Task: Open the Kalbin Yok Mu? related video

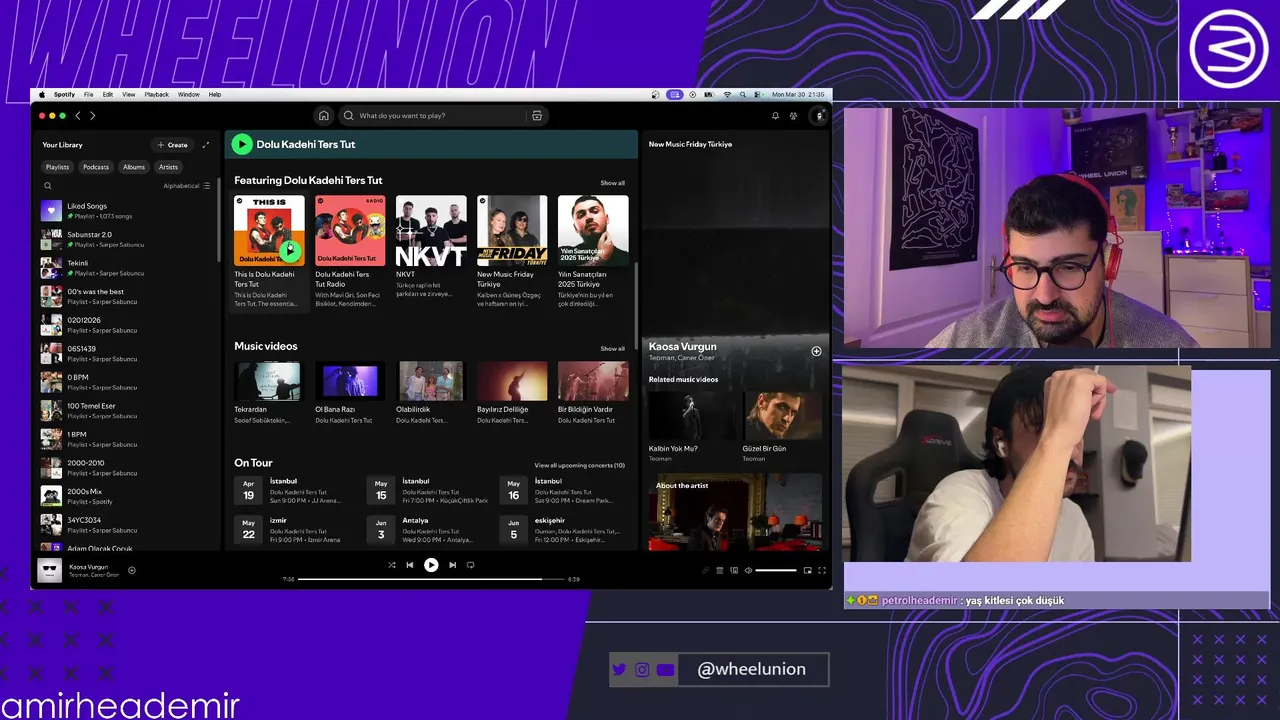Action: click(x=691, y=426)
